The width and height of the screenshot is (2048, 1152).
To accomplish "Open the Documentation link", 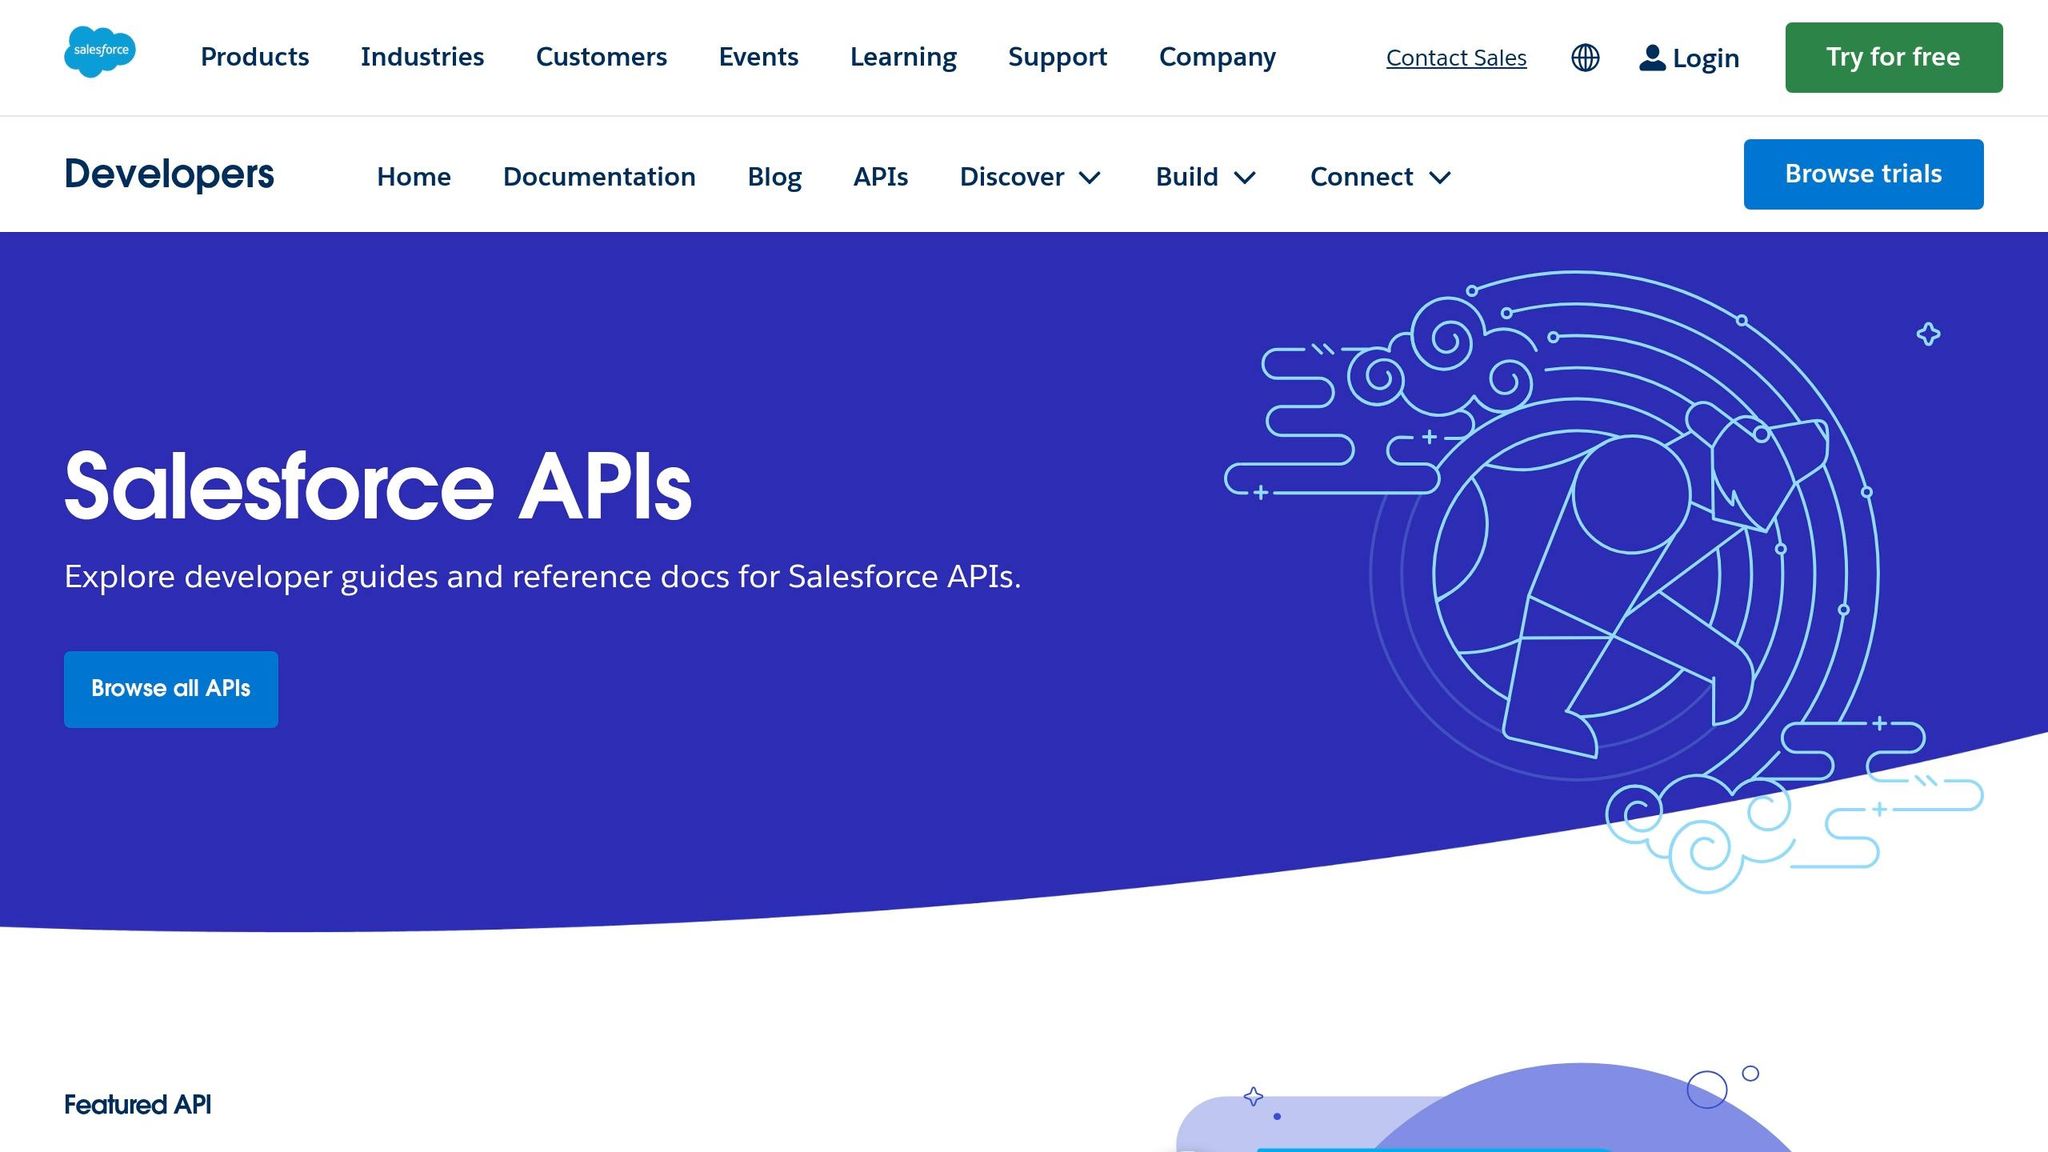I will click(x=599, y=177).
